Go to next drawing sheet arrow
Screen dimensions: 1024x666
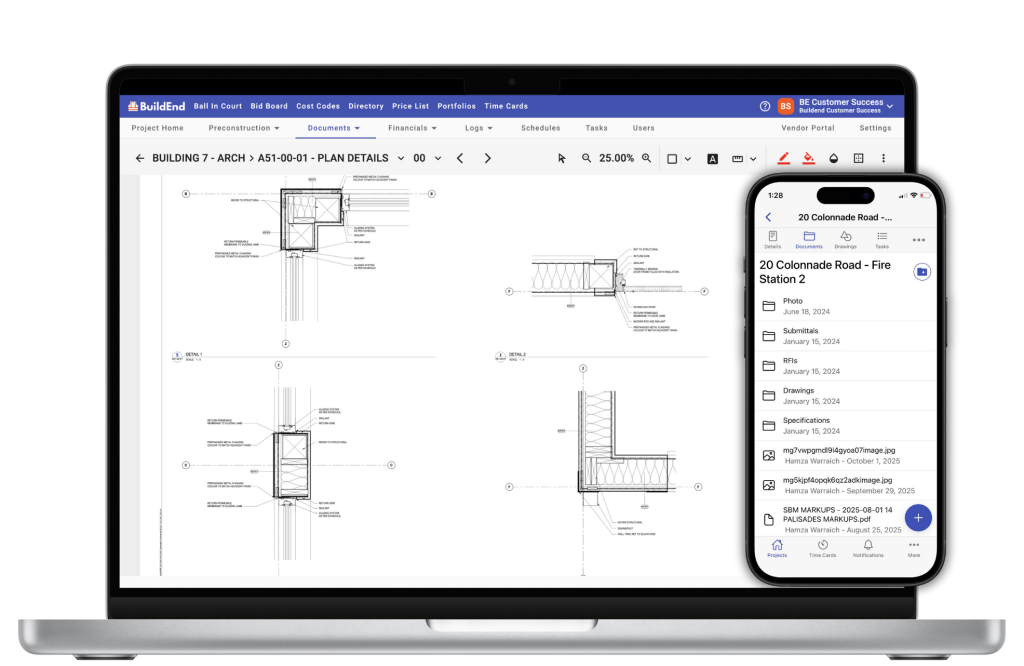click(x=487, y=158)
